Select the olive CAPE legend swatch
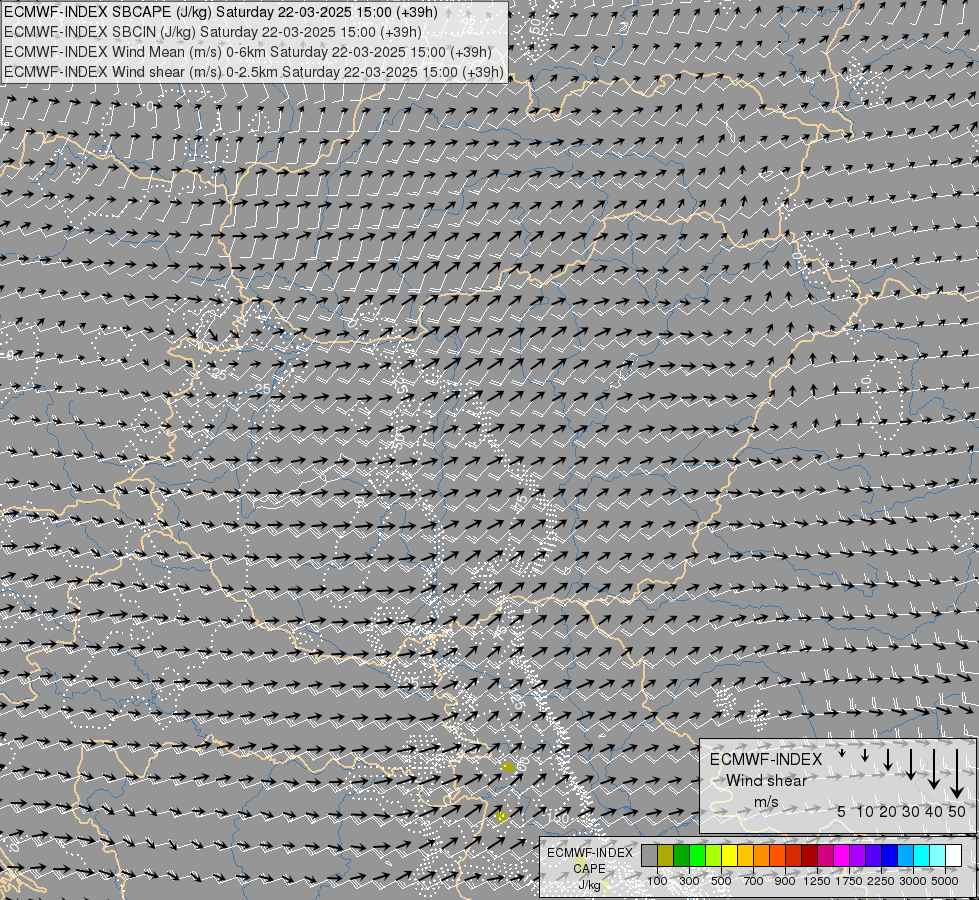979x900 pixels. click(666, 855)
